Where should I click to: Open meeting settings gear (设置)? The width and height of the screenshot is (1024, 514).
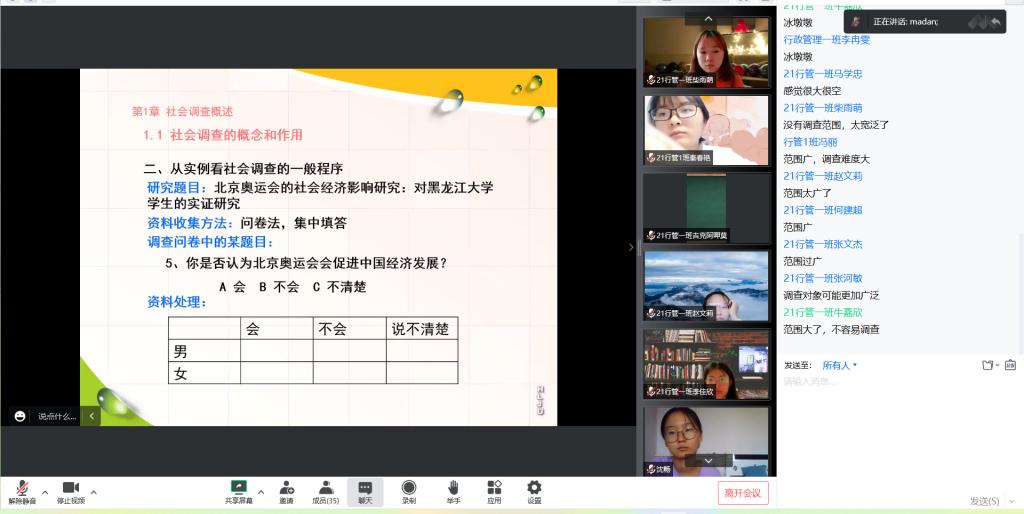[534, 489]
